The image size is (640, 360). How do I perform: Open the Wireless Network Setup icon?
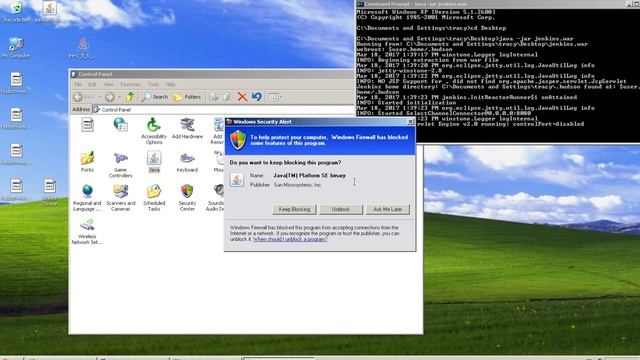pos(87,231)
